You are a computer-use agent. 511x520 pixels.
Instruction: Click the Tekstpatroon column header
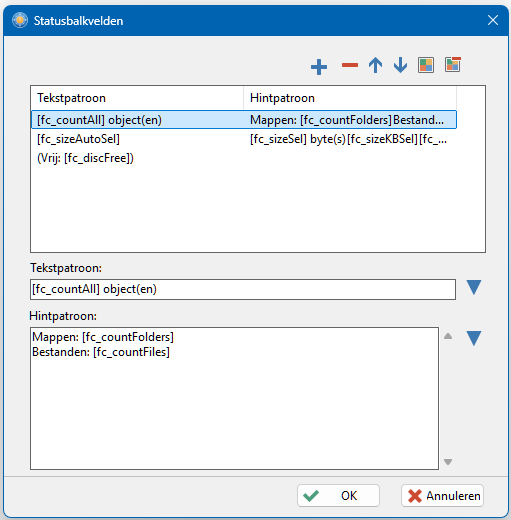(x=137, y=98)
